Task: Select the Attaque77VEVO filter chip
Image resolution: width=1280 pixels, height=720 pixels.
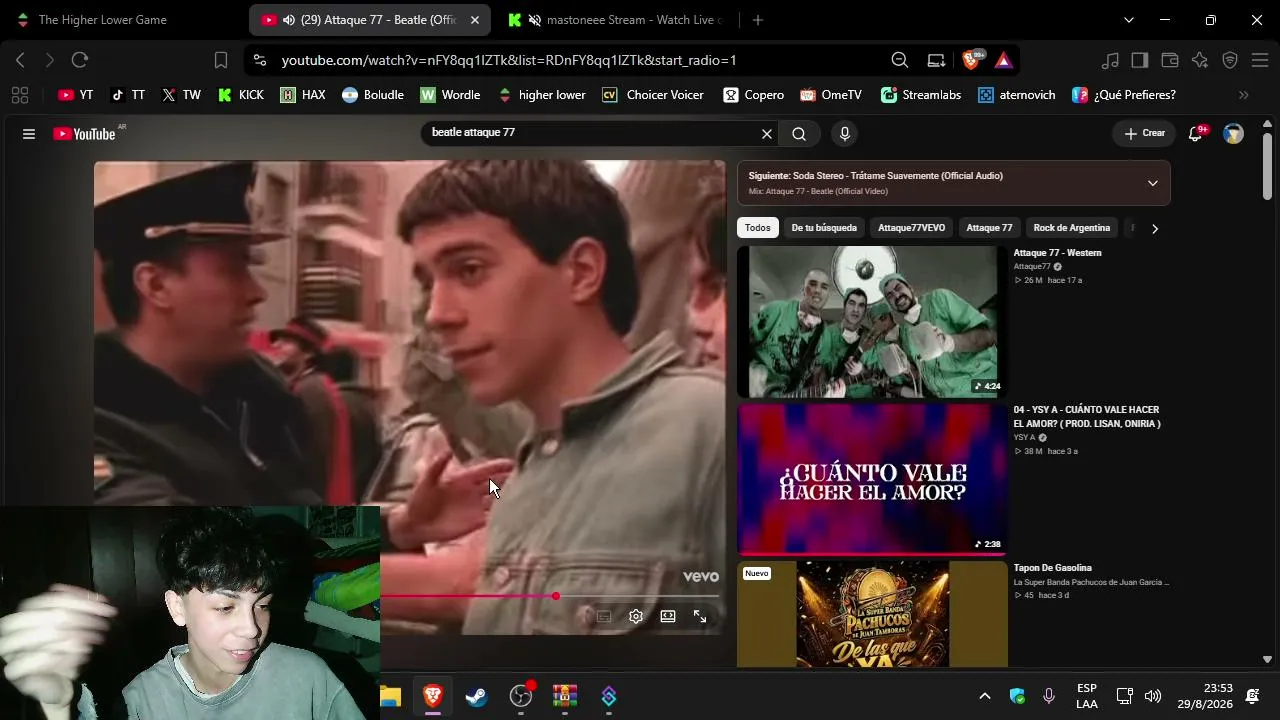Action: coord(911,228)
